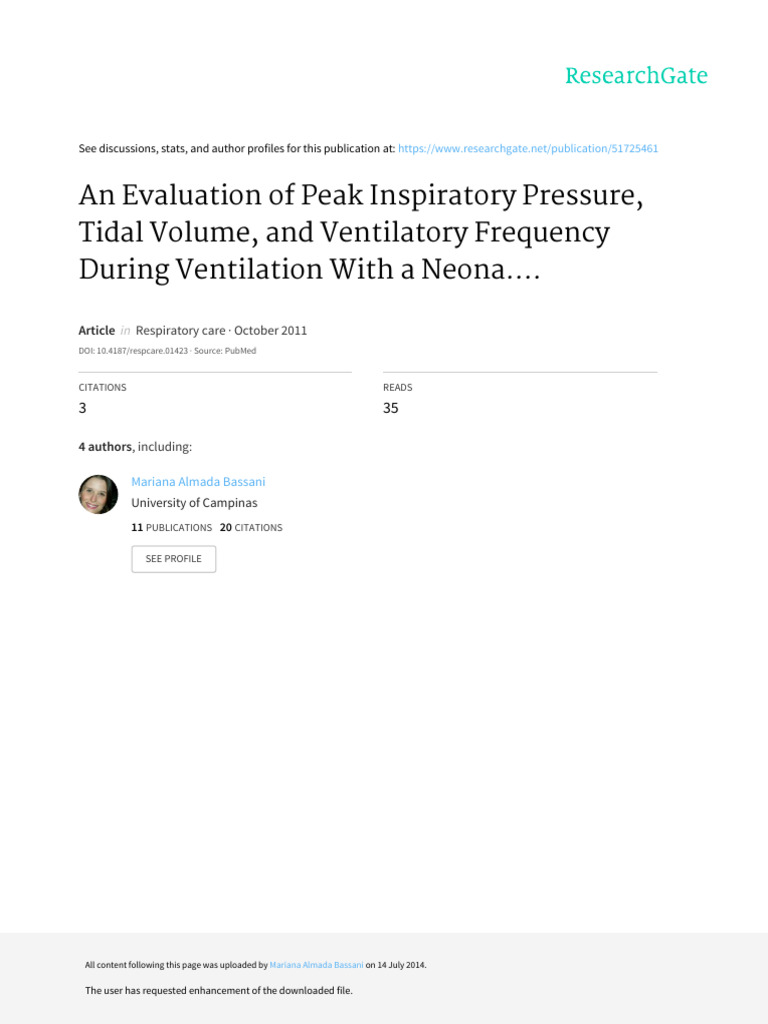768x1024 pixels.
Task: Click the "Article" type label
Action: point(97,330)
